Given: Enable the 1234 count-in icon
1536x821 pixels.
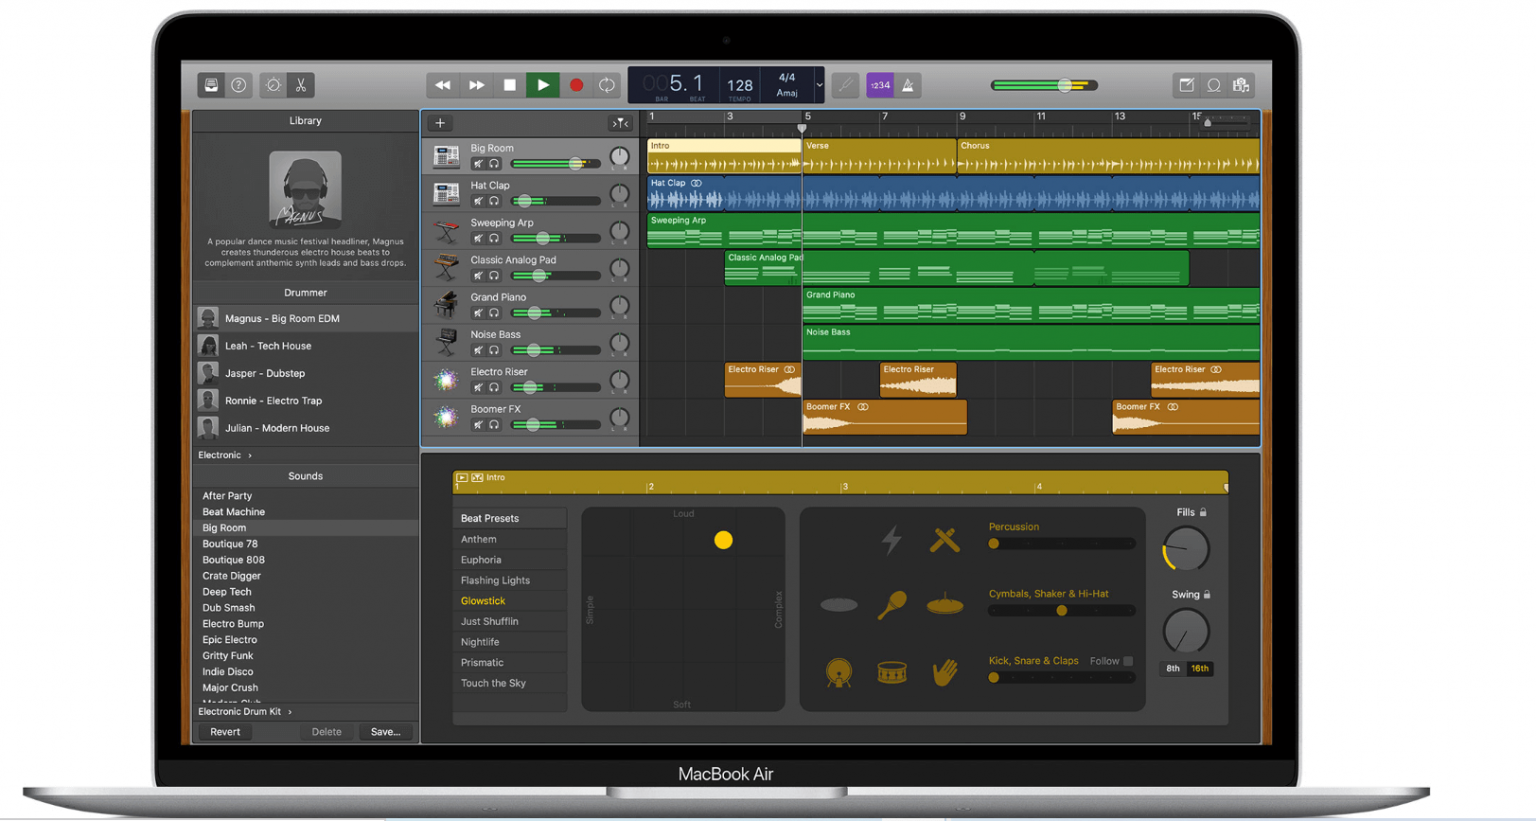Looking at the screenshot, I should click(879, 85).
